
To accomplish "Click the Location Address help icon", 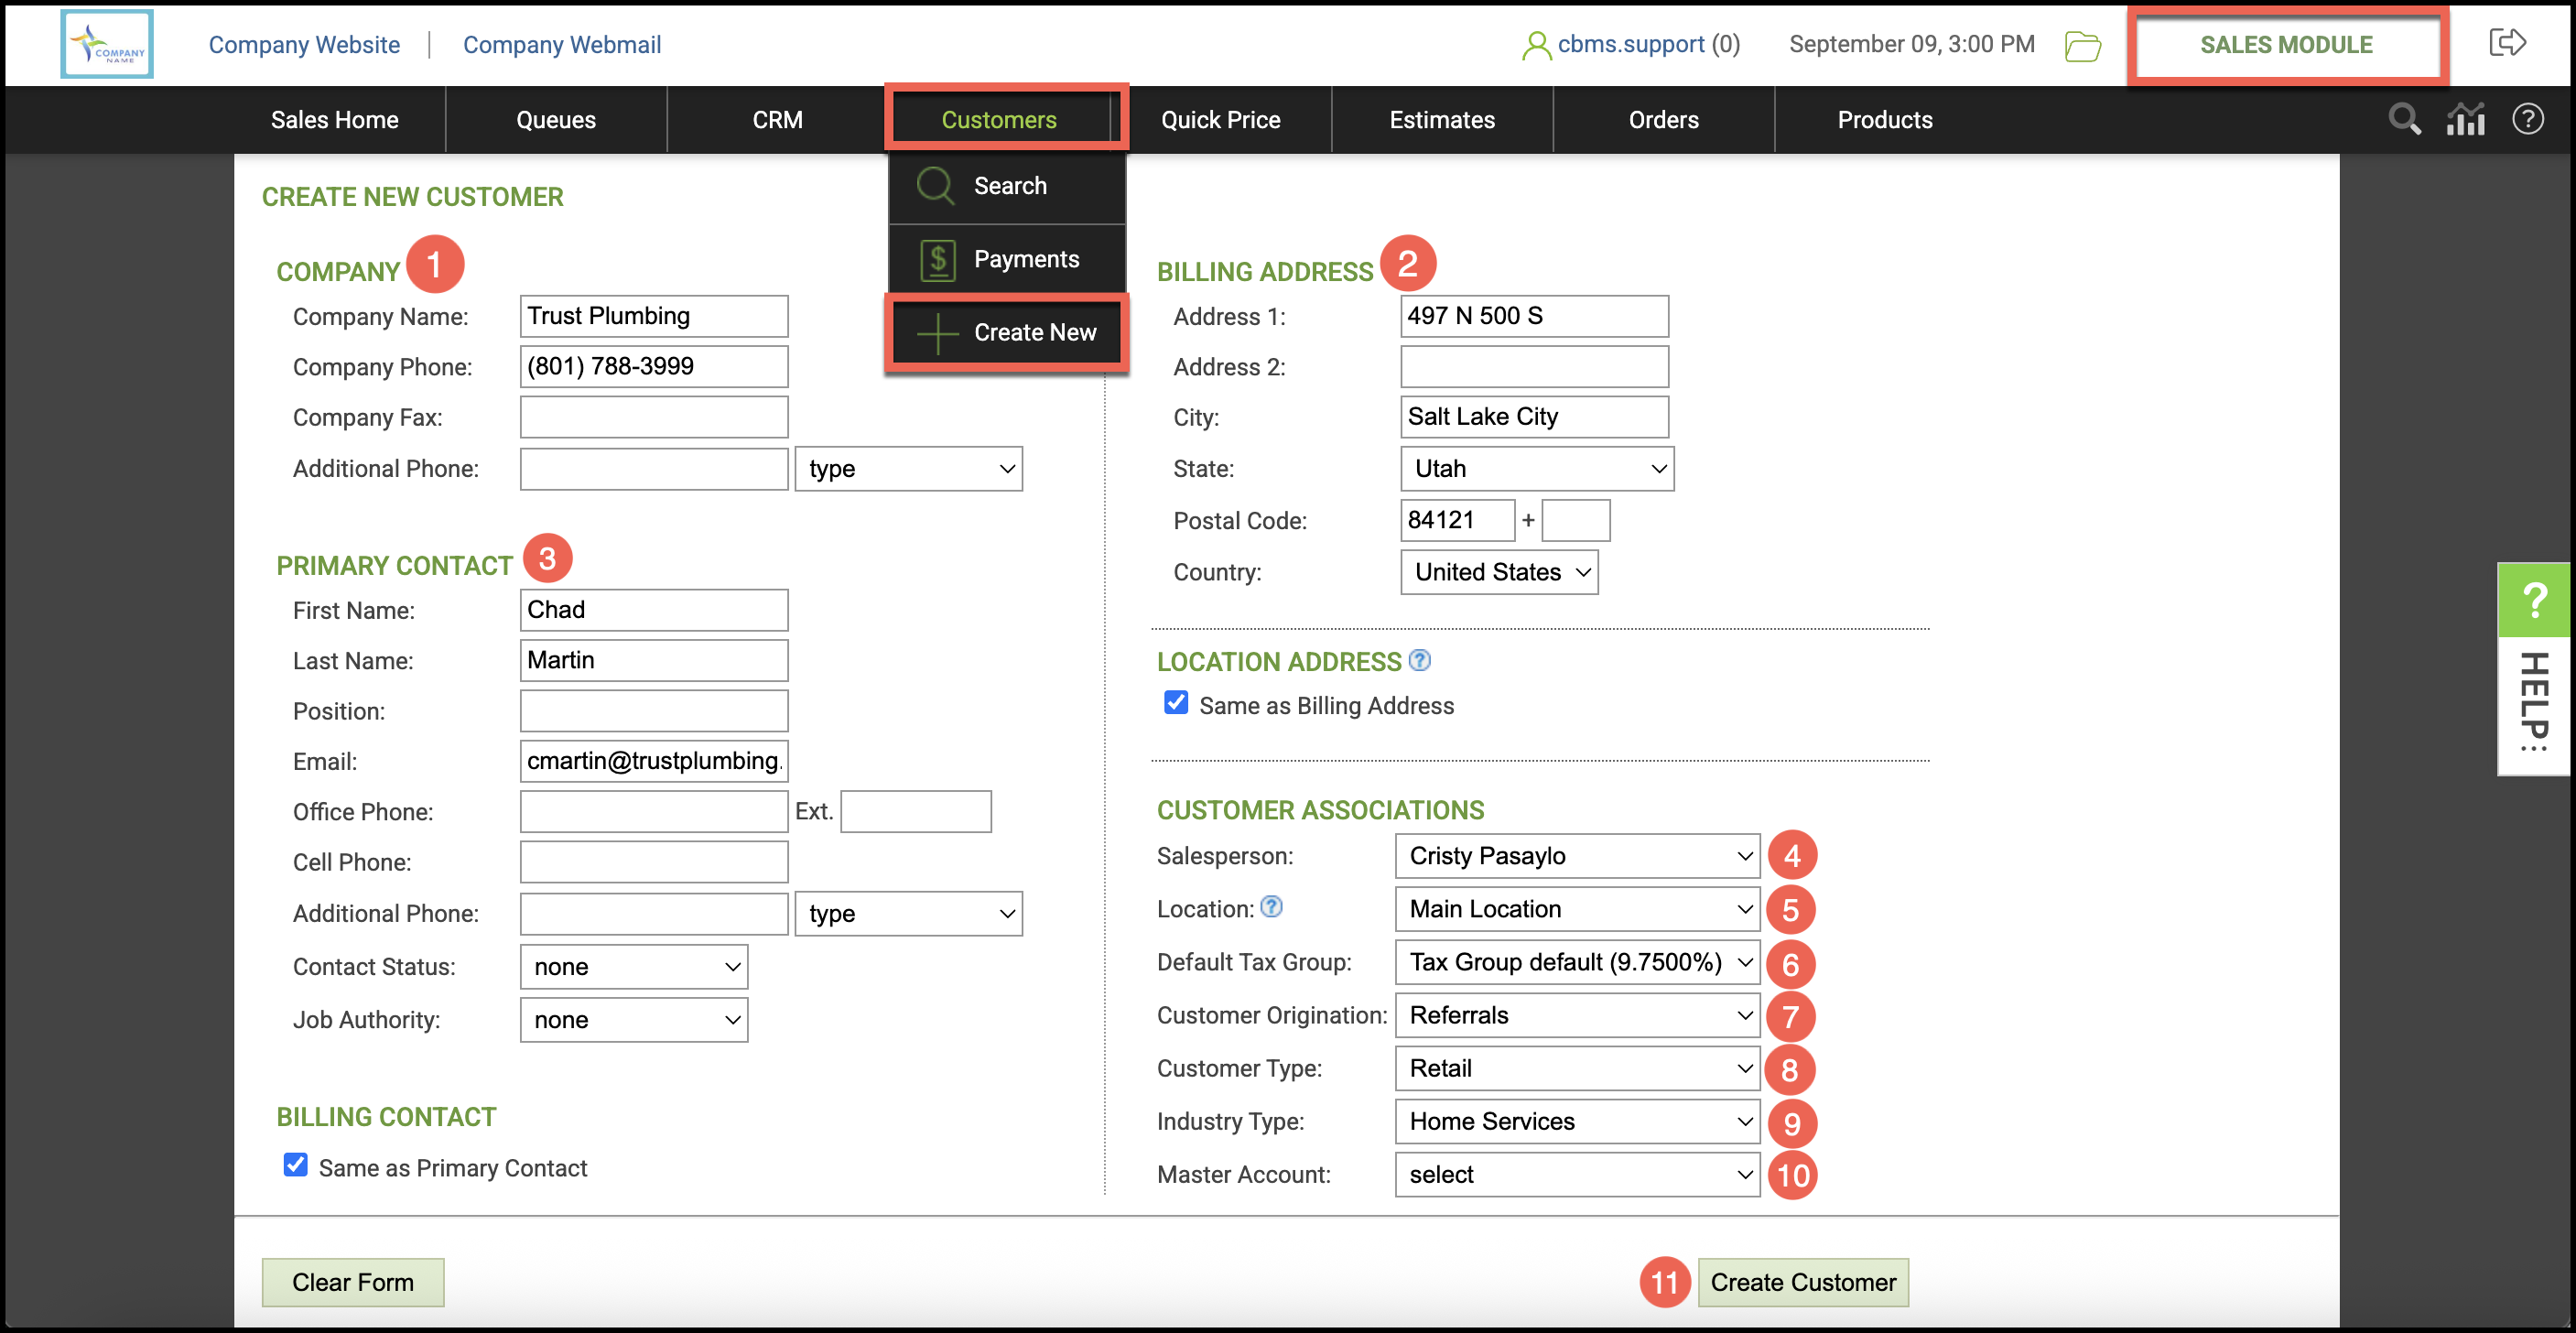I will (1419, 660).
